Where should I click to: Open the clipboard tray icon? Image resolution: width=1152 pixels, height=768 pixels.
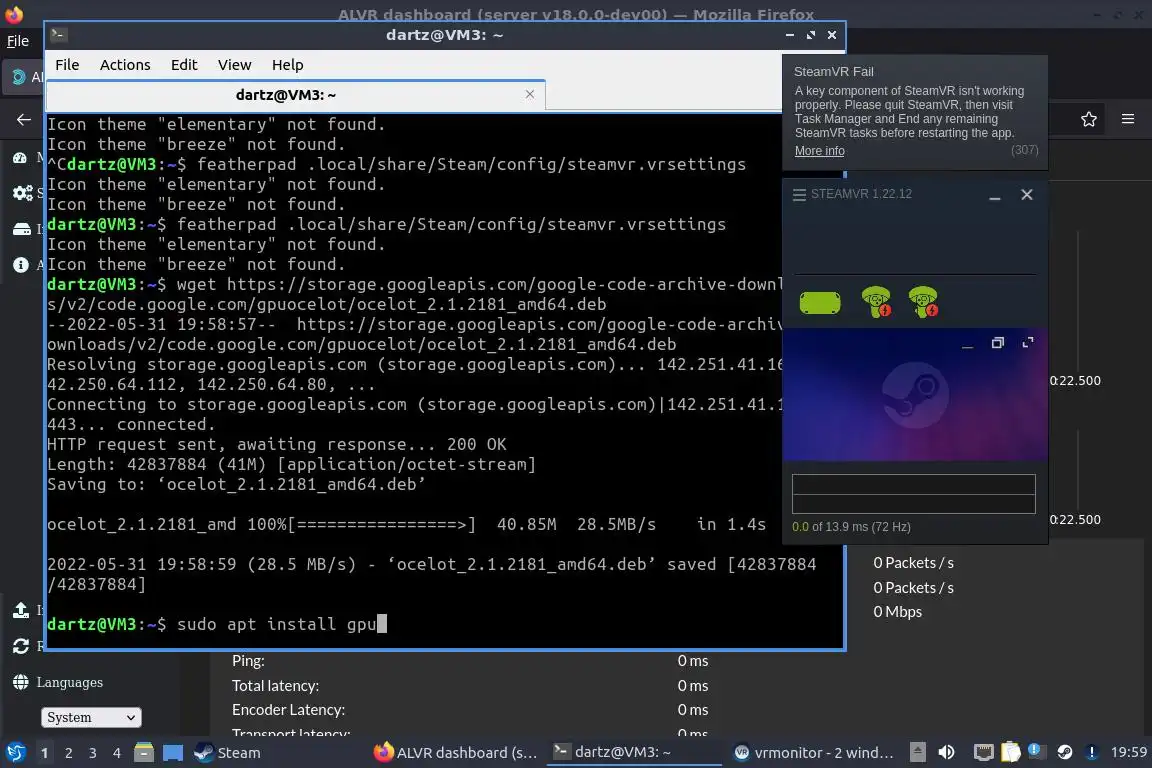[x=1011, y=752]
